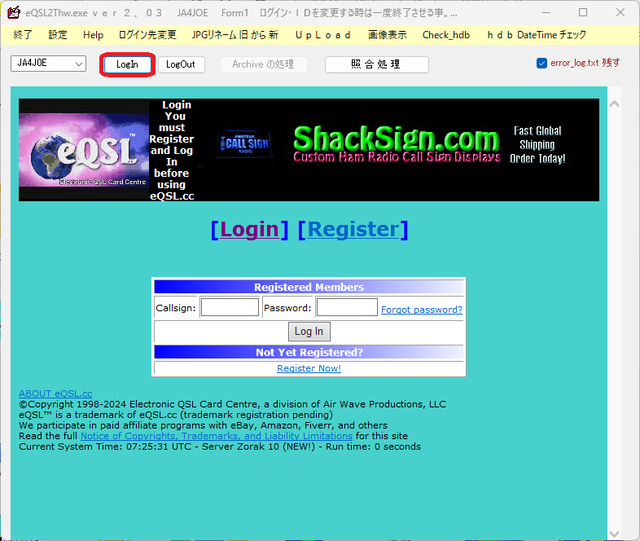
Task: Open the Check_hdb menu
Action: click(446, 35)
